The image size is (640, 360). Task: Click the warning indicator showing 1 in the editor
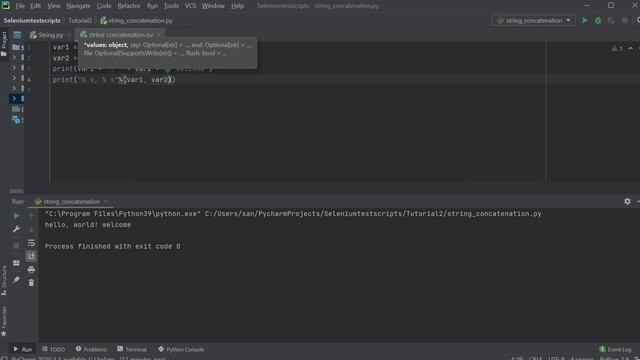pyautogui.click(x=617, y=49)
